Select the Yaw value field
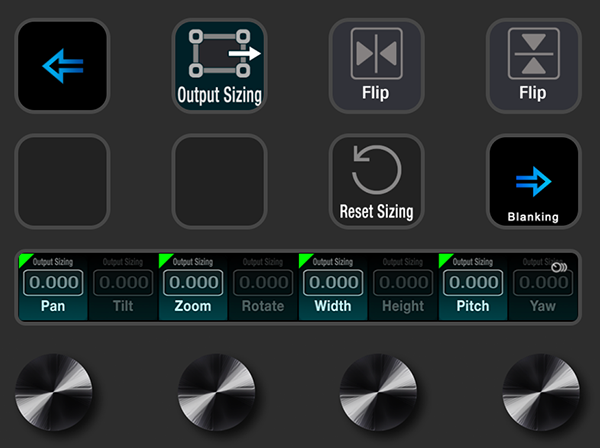Image resolution: width=600 pixels, height=448 pixels. click(543, 282)
